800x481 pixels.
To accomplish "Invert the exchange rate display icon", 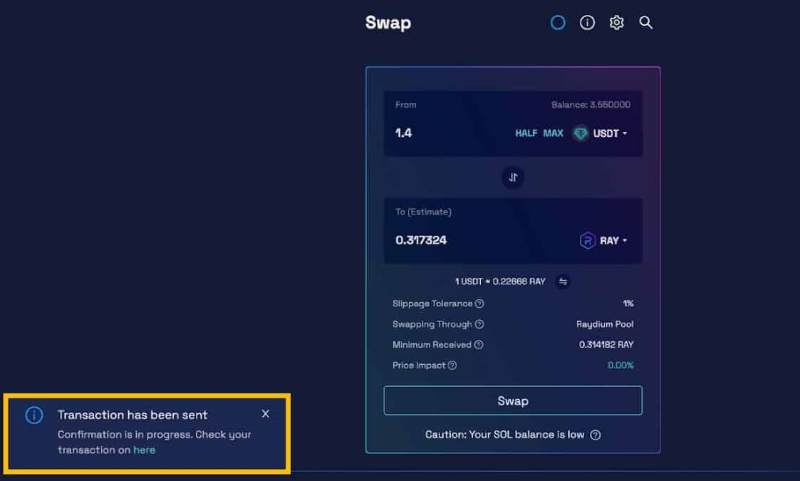I will pos(563,282).
